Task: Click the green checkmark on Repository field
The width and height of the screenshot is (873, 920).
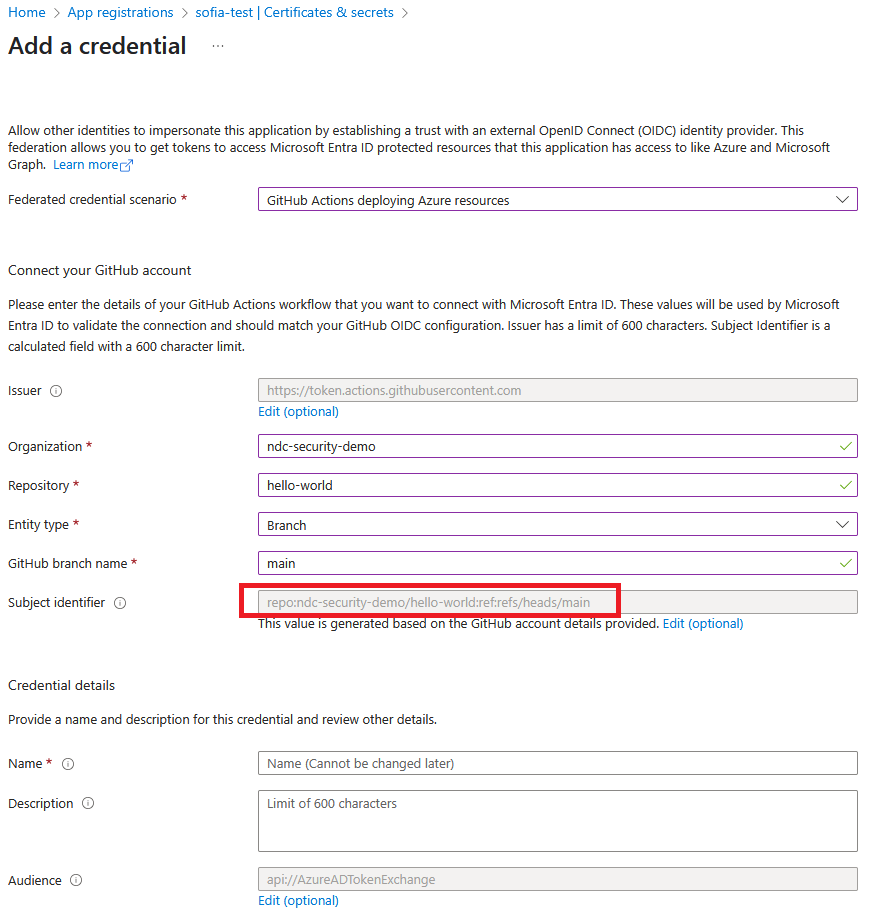Action: 846,485
